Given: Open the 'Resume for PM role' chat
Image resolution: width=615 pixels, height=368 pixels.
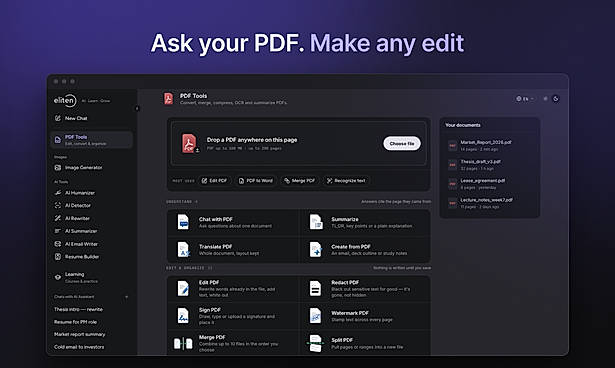Looking at the screenshot, I should (x=75, y=322).
